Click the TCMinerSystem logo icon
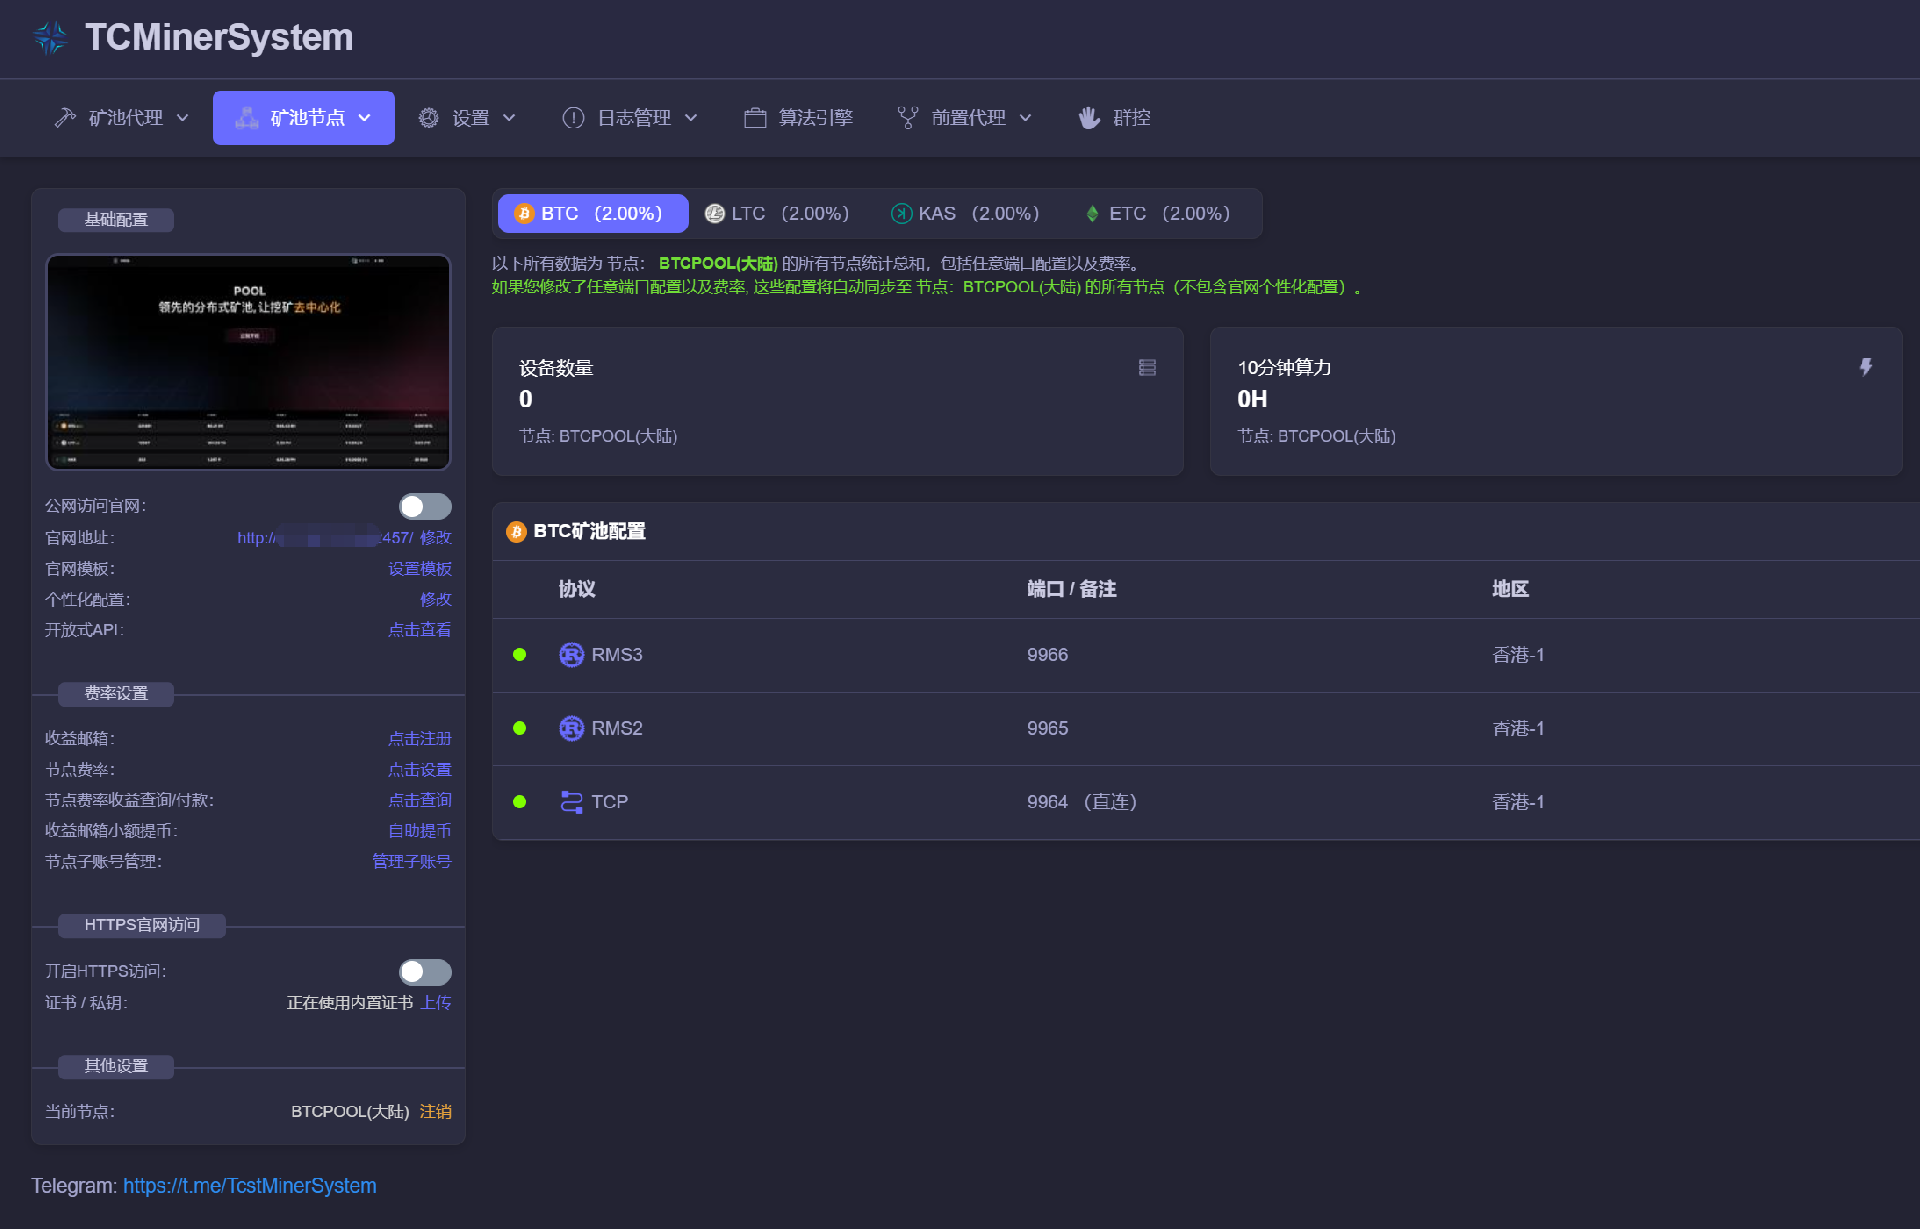 (x=49, y=38)
